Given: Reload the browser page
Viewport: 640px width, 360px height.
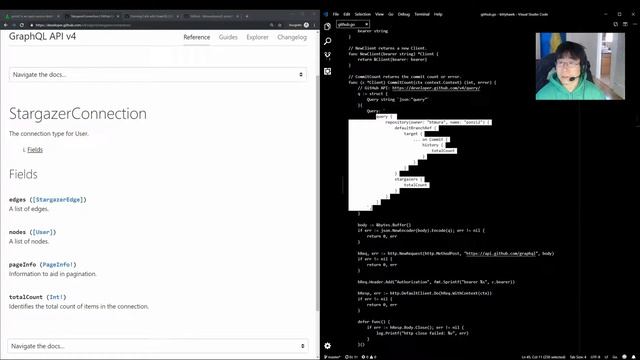Looking at the screenshot, I should pyautogui.click(x=22, y=25).
